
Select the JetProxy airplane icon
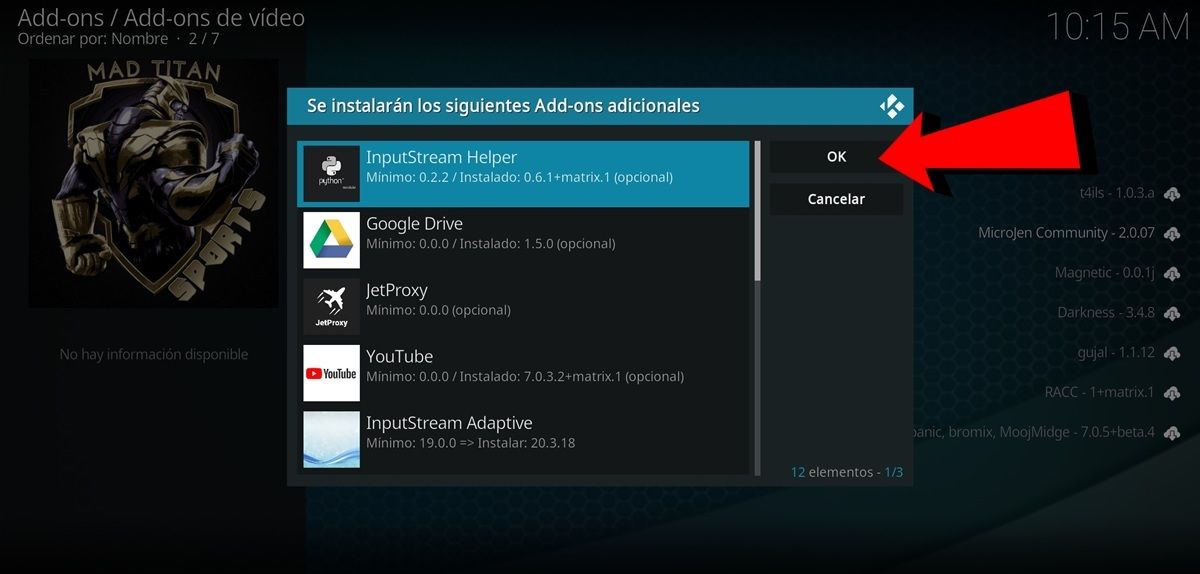(331, 306)
